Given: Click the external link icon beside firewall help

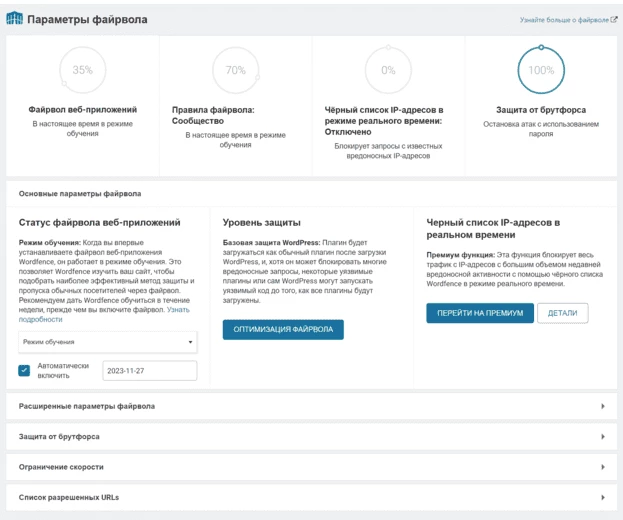Looking at the screenshot, I should (x=614, y=19).
